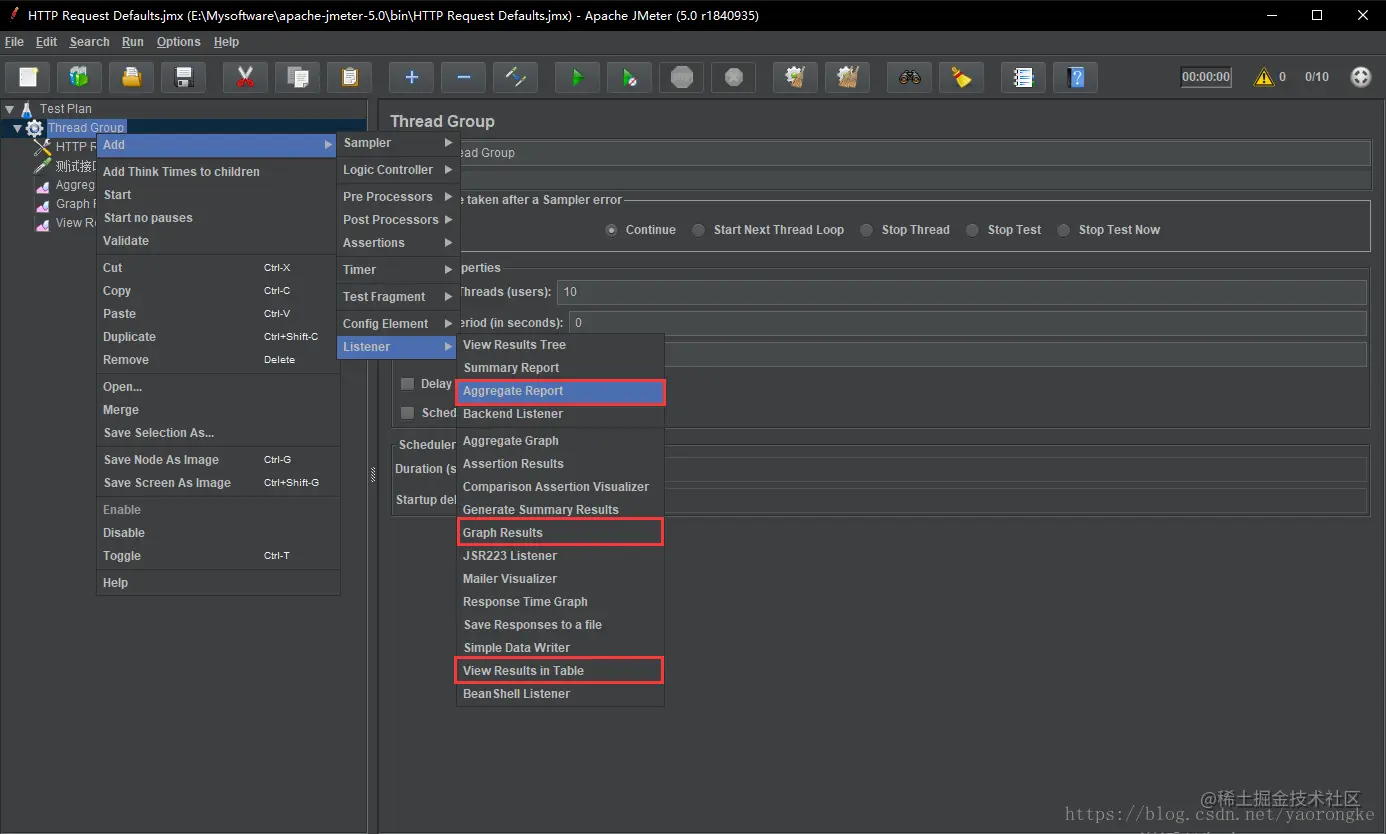Toggle the Delay checkbox
This screenshot has width=1386, height=834.
[x=408, y=384]
